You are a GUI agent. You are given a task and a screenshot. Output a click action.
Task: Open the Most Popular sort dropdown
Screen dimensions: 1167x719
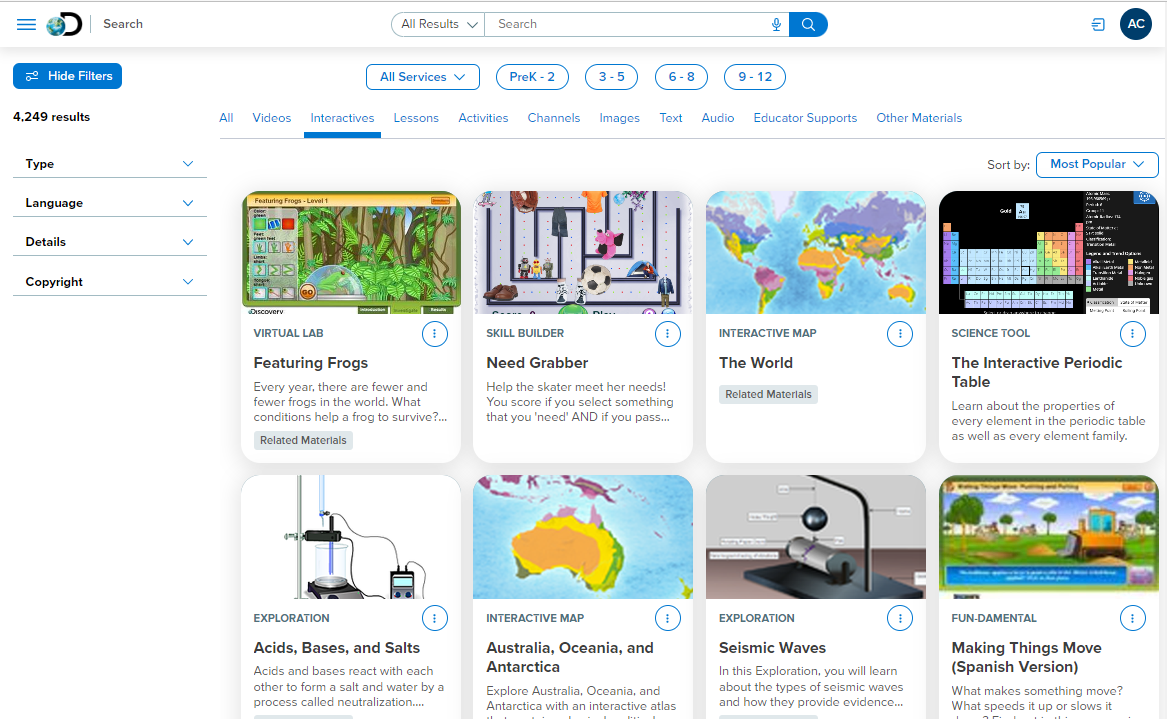1097,164
